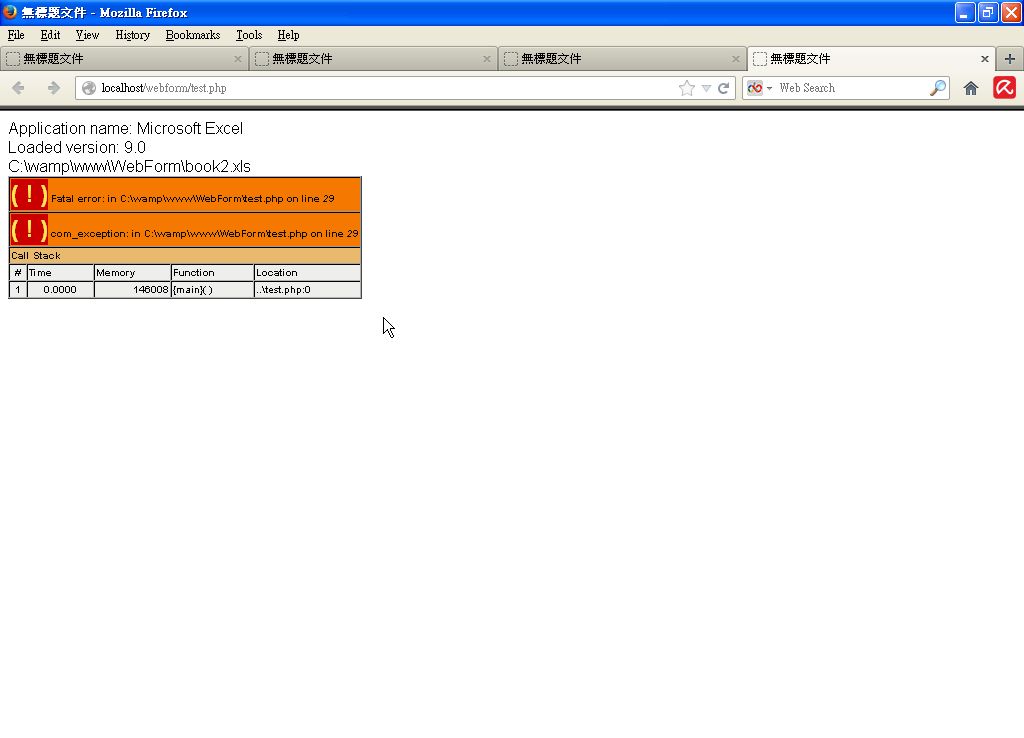Click the Firefox icon in title bar
The width and height of the screenshot is (1024, 738).
(x=10, y=12)
